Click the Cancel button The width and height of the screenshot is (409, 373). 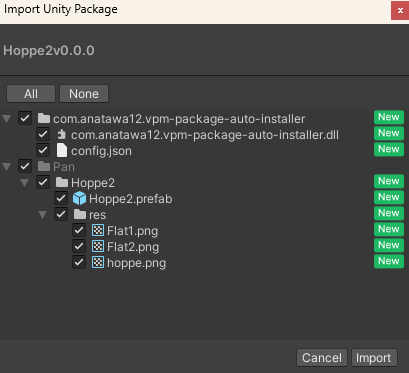coord(322,358)
